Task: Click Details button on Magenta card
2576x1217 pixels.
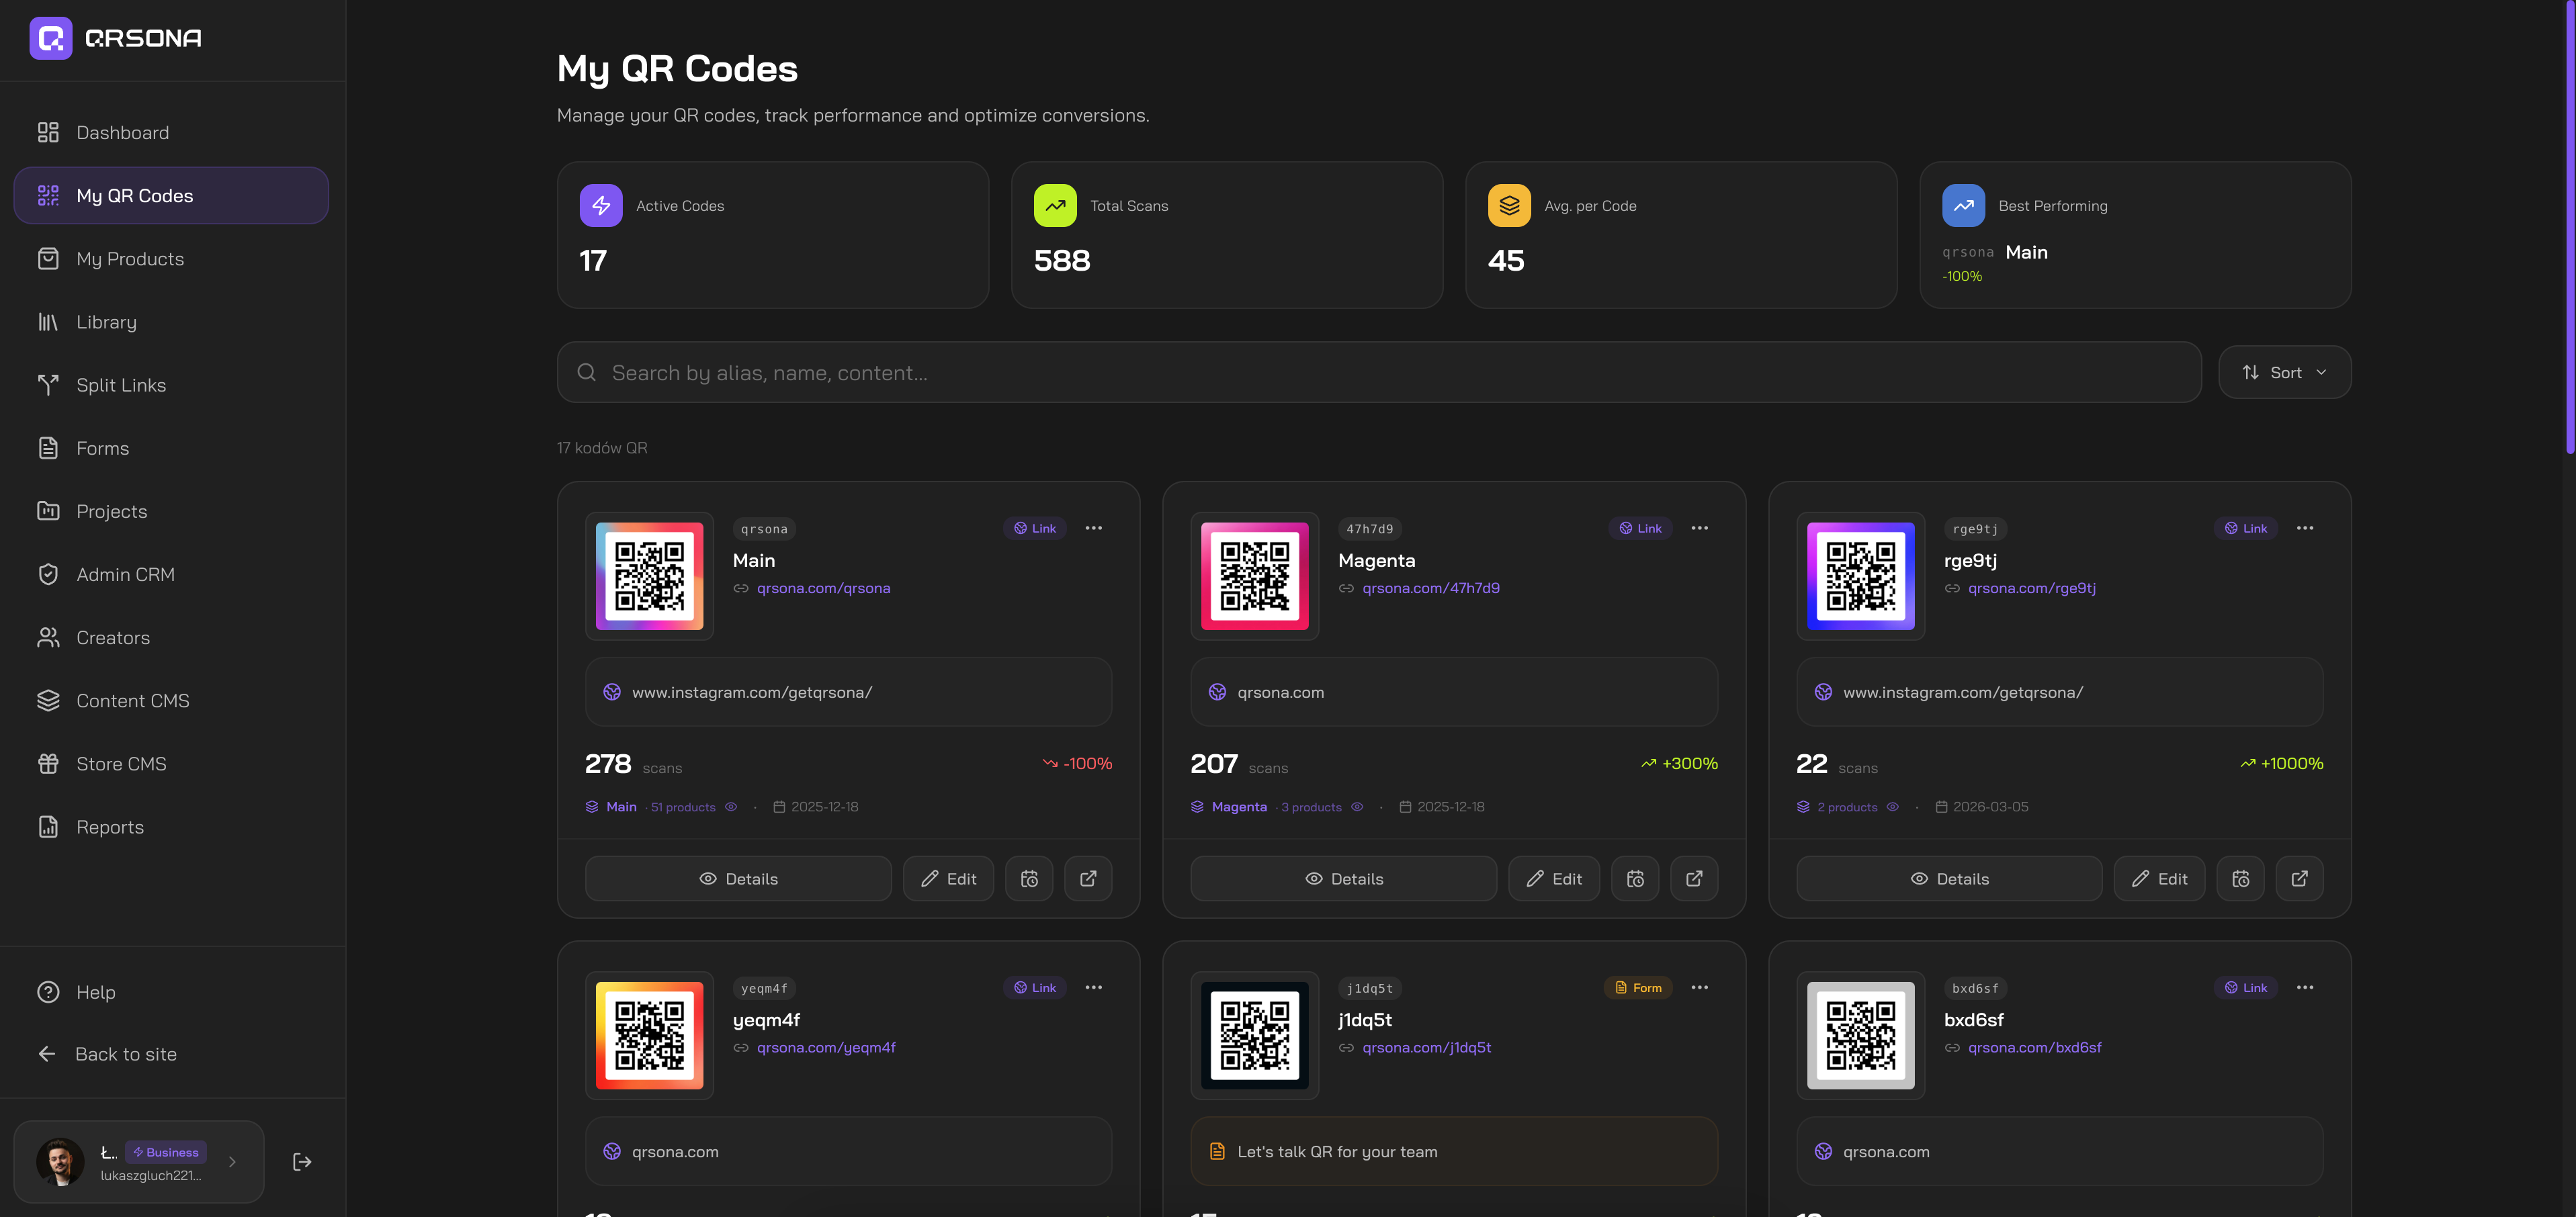Action: tap(1344, 878)
